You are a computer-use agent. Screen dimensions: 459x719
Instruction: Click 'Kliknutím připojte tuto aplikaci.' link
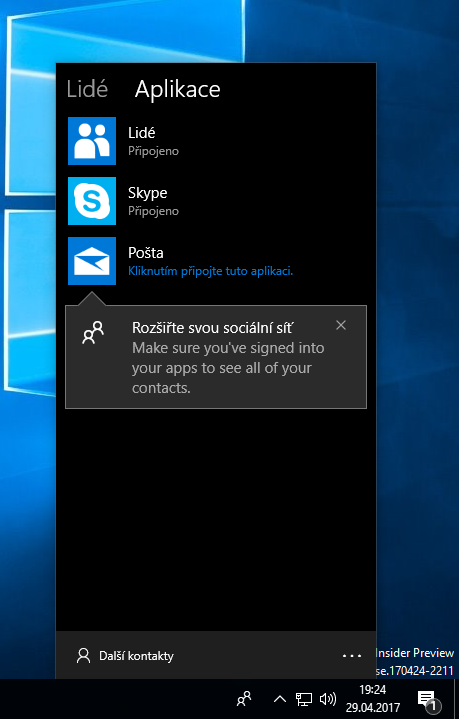[x=210, y=271]
